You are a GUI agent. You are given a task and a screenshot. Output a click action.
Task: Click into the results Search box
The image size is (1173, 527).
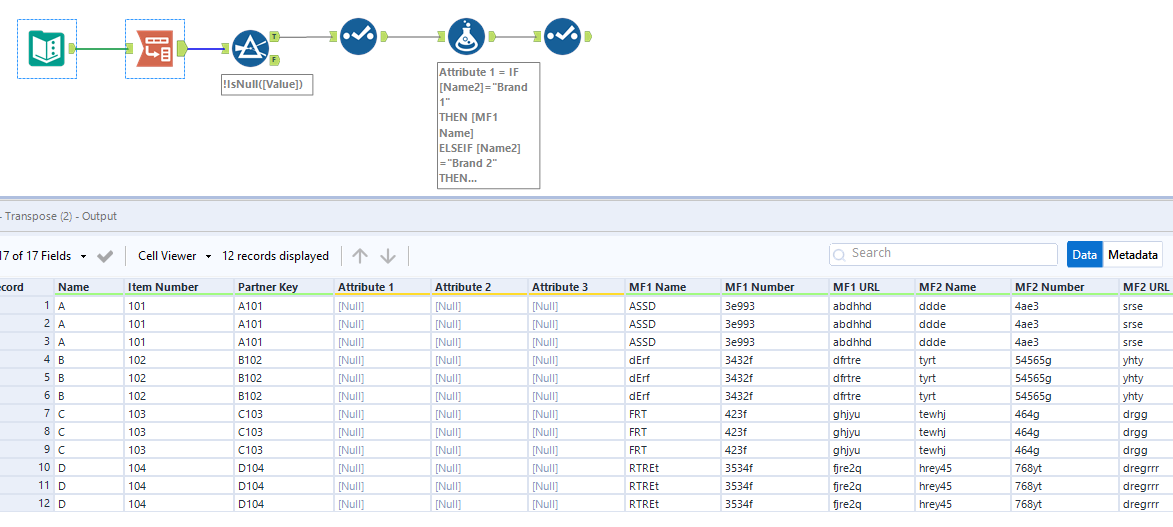pos(950,254)
